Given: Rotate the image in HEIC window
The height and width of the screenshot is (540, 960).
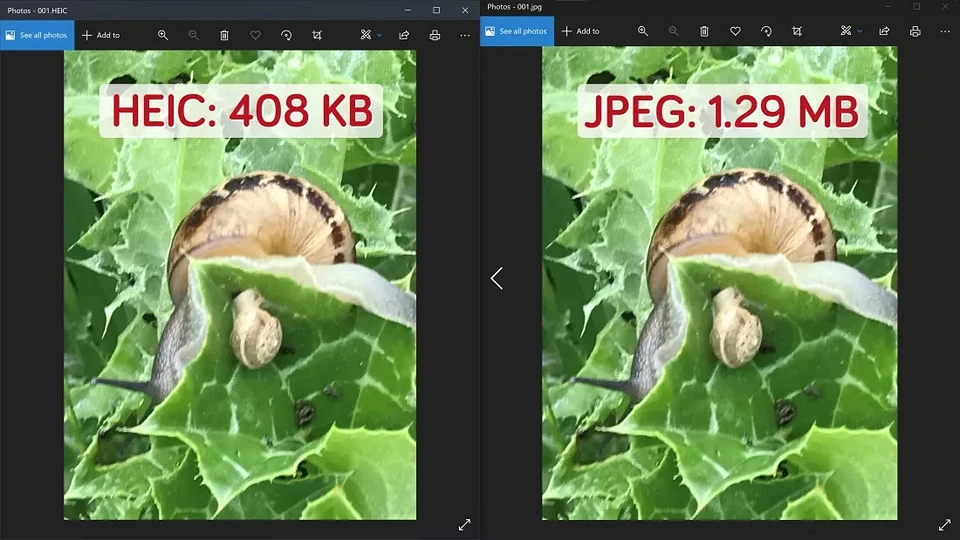Looking at the screenshot, I should click(286, 35).
